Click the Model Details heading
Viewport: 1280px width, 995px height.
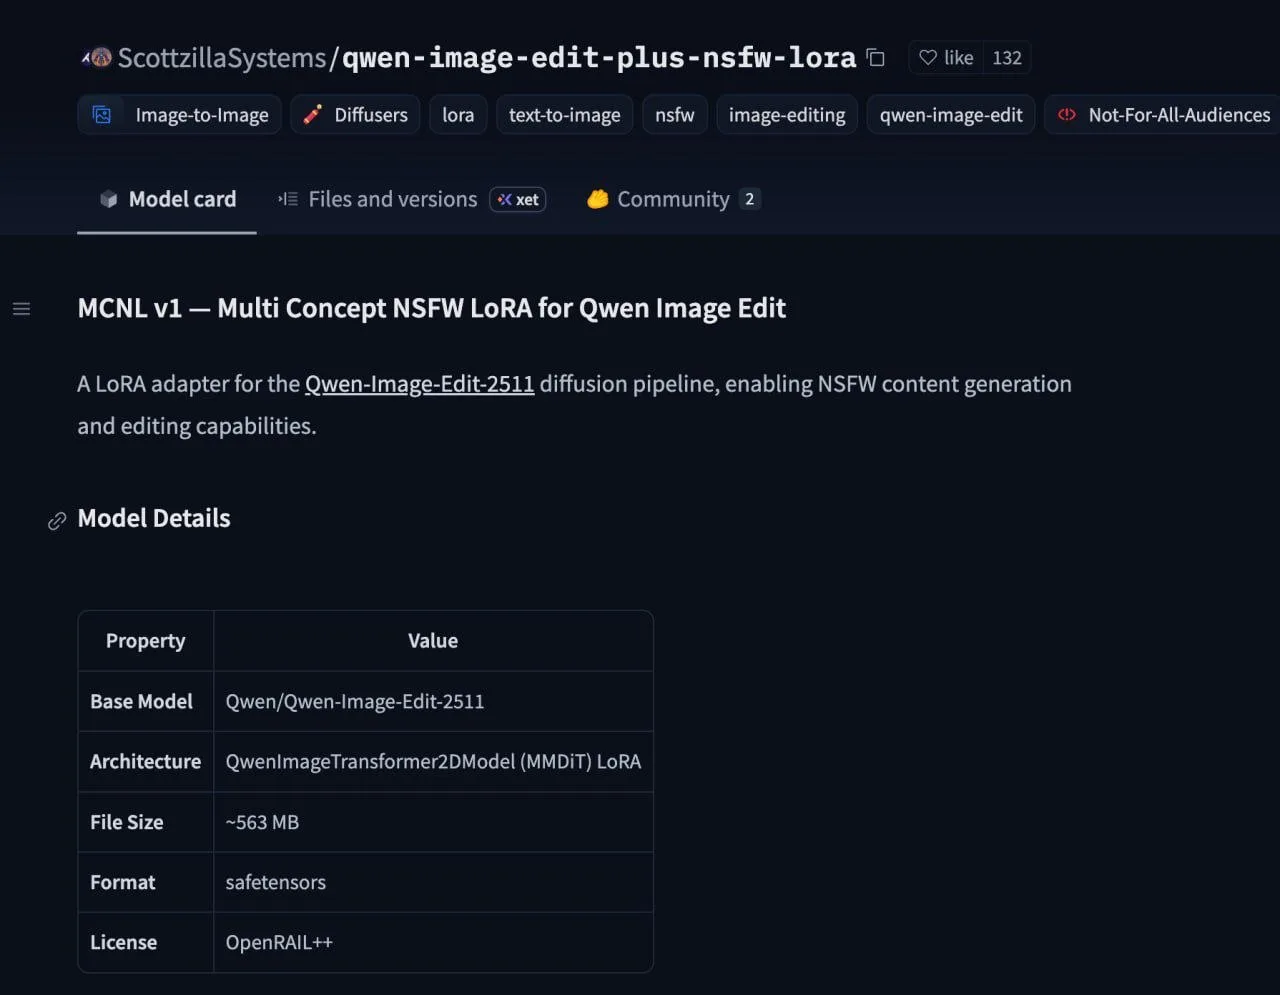pos(154,518)
